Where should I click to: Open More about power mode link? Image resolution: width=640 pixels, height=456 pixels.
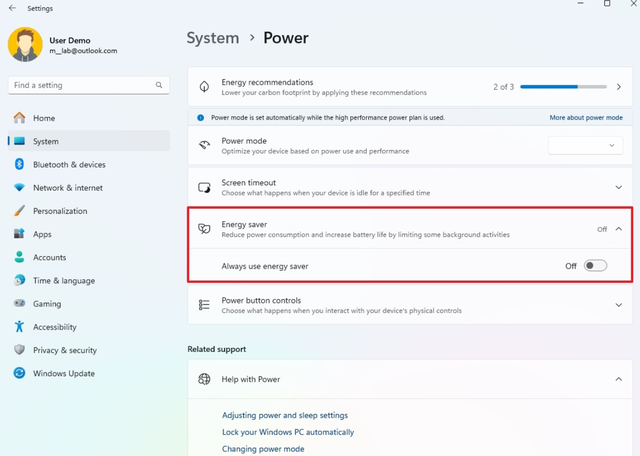586,118
